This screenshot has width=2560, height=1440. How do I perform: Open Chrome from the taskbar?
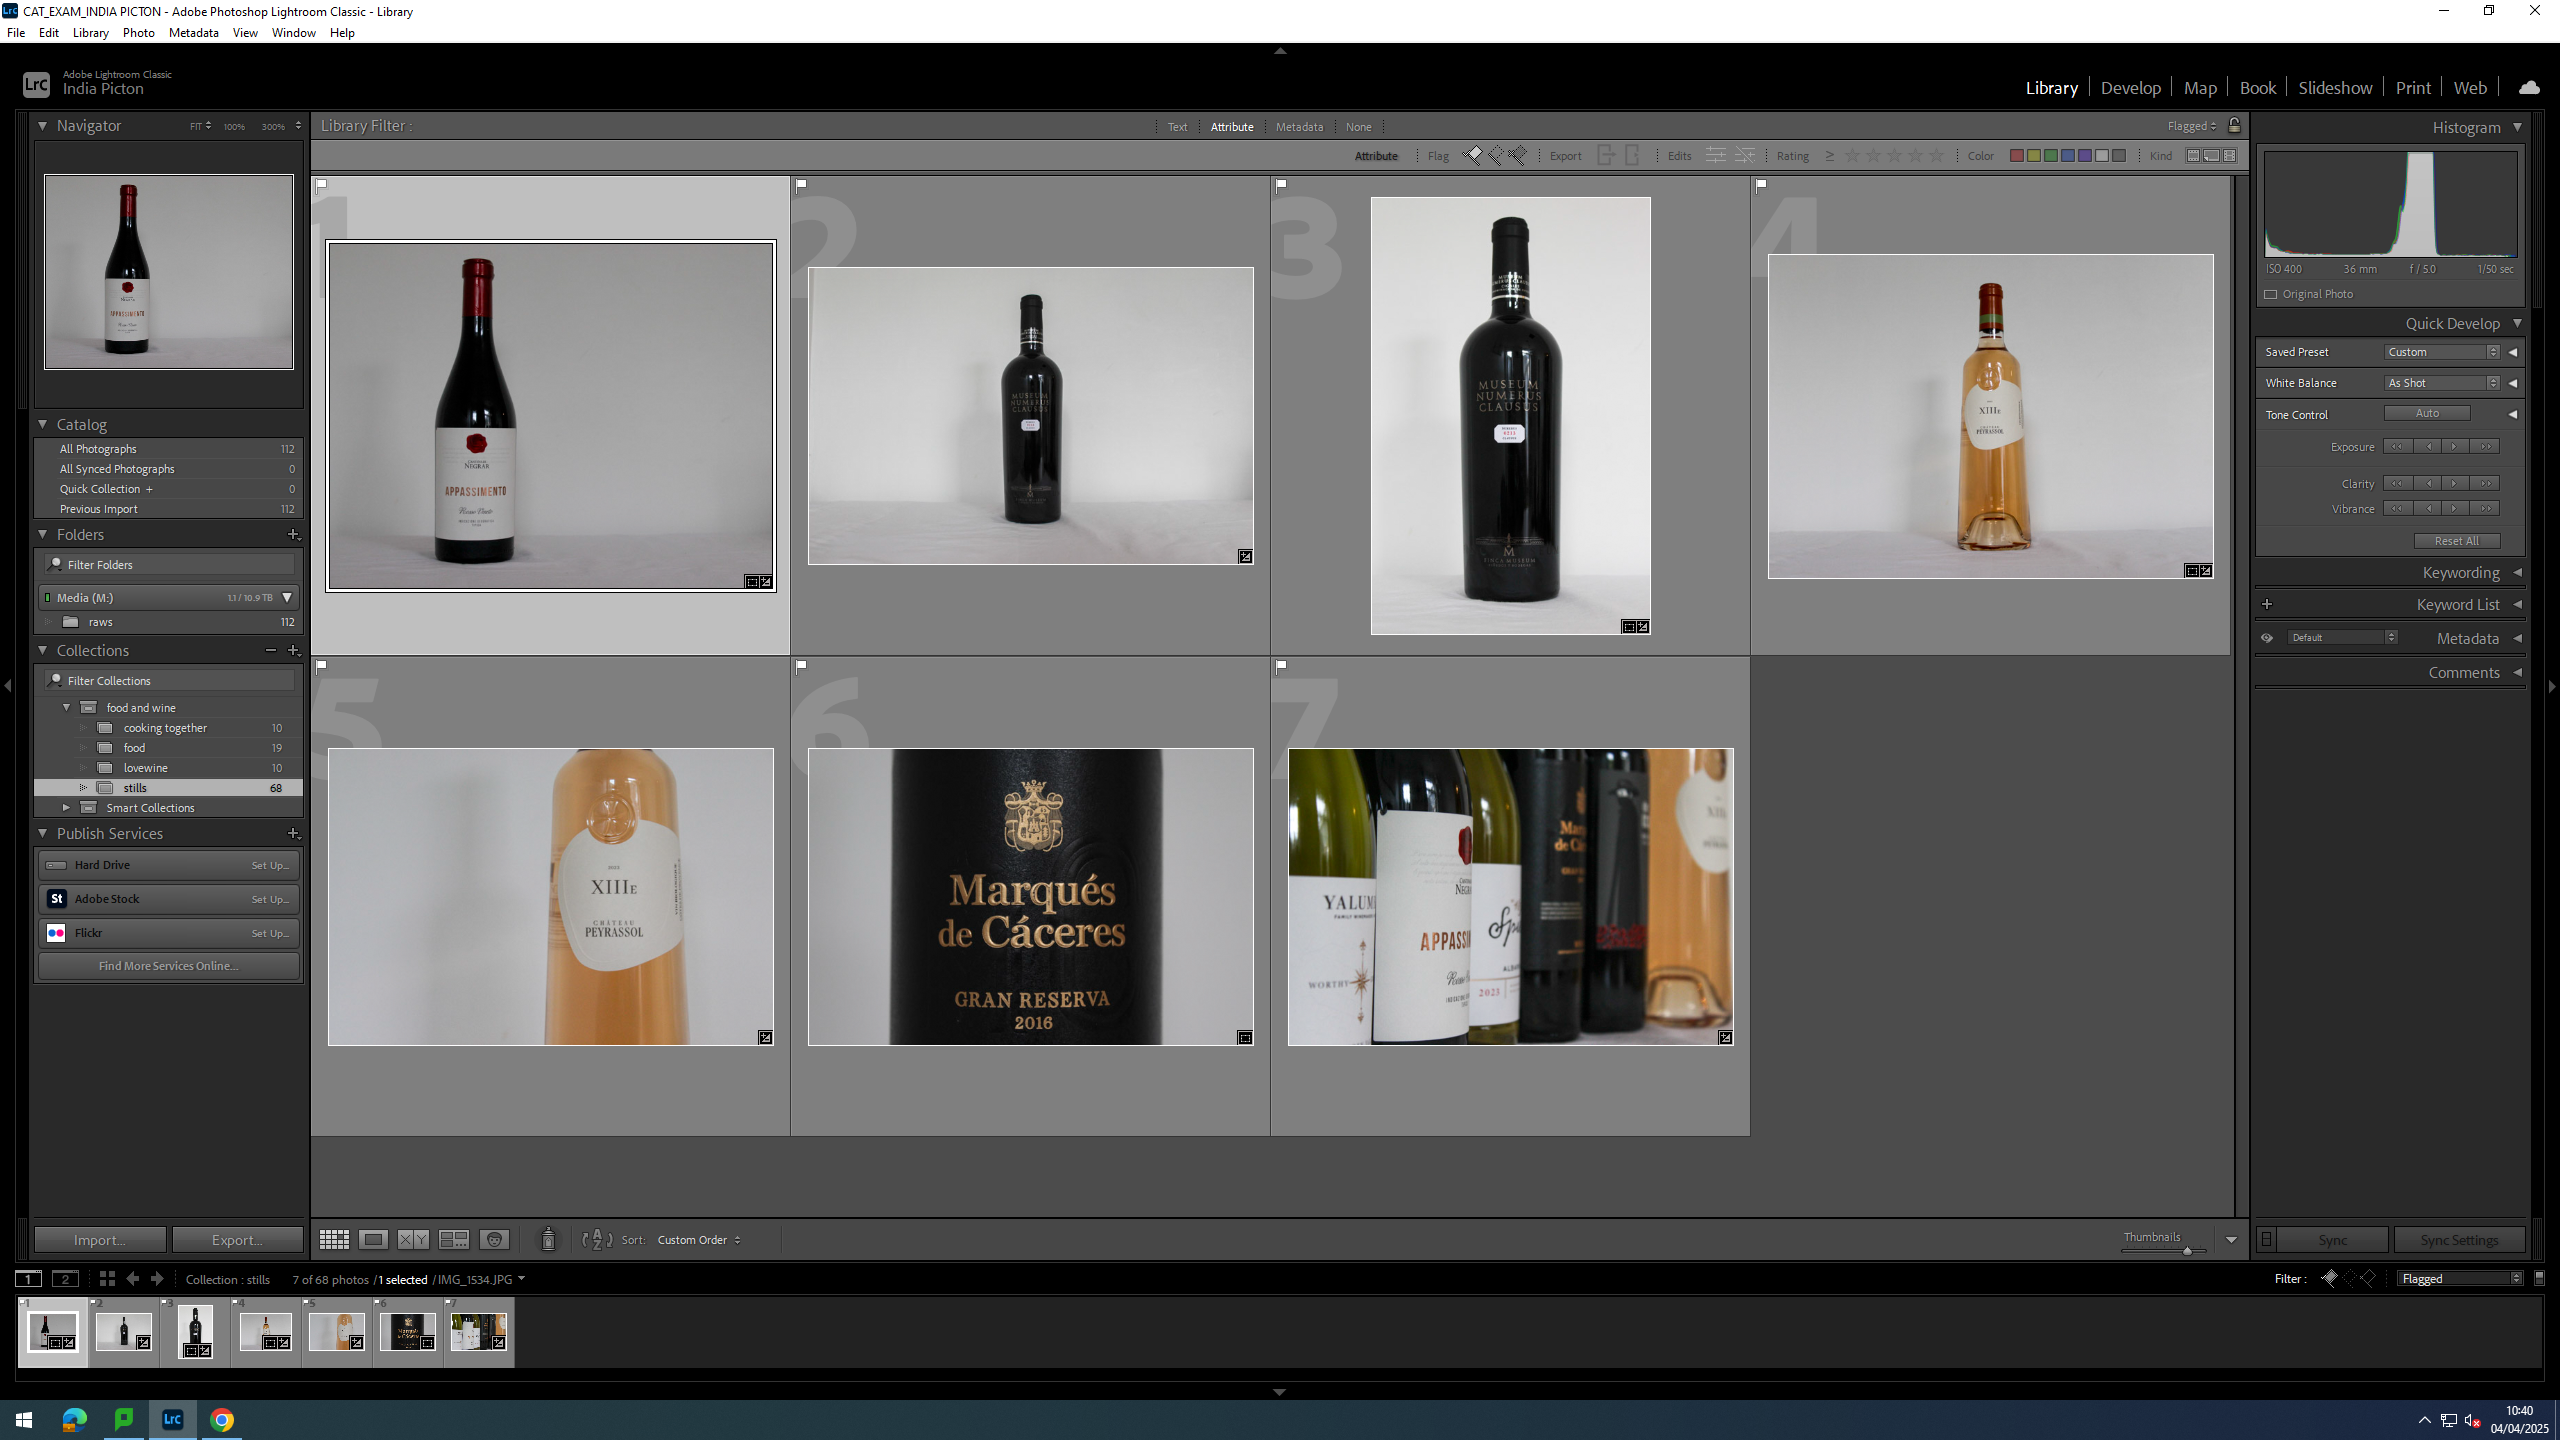(222, 1419)
